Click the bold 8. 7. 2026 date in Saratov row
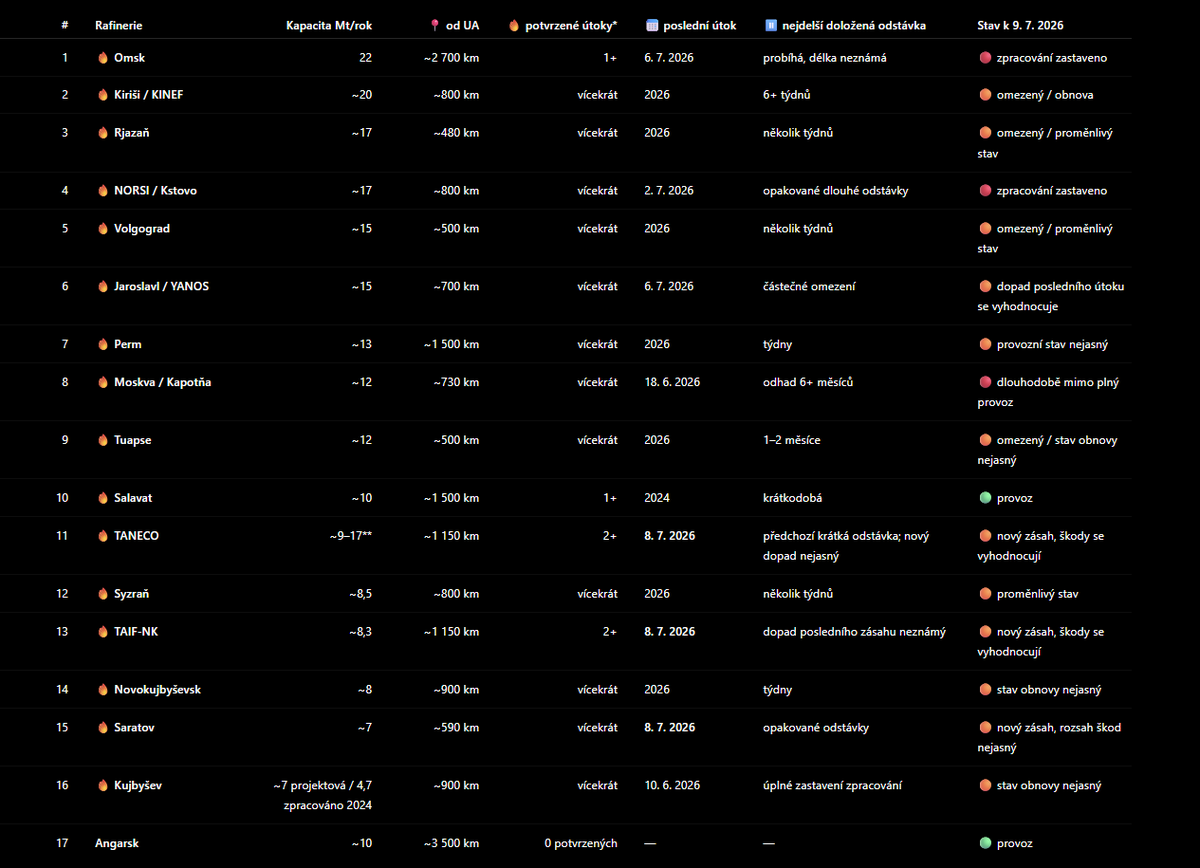The image size is (1200, 868). coord(670,728)
